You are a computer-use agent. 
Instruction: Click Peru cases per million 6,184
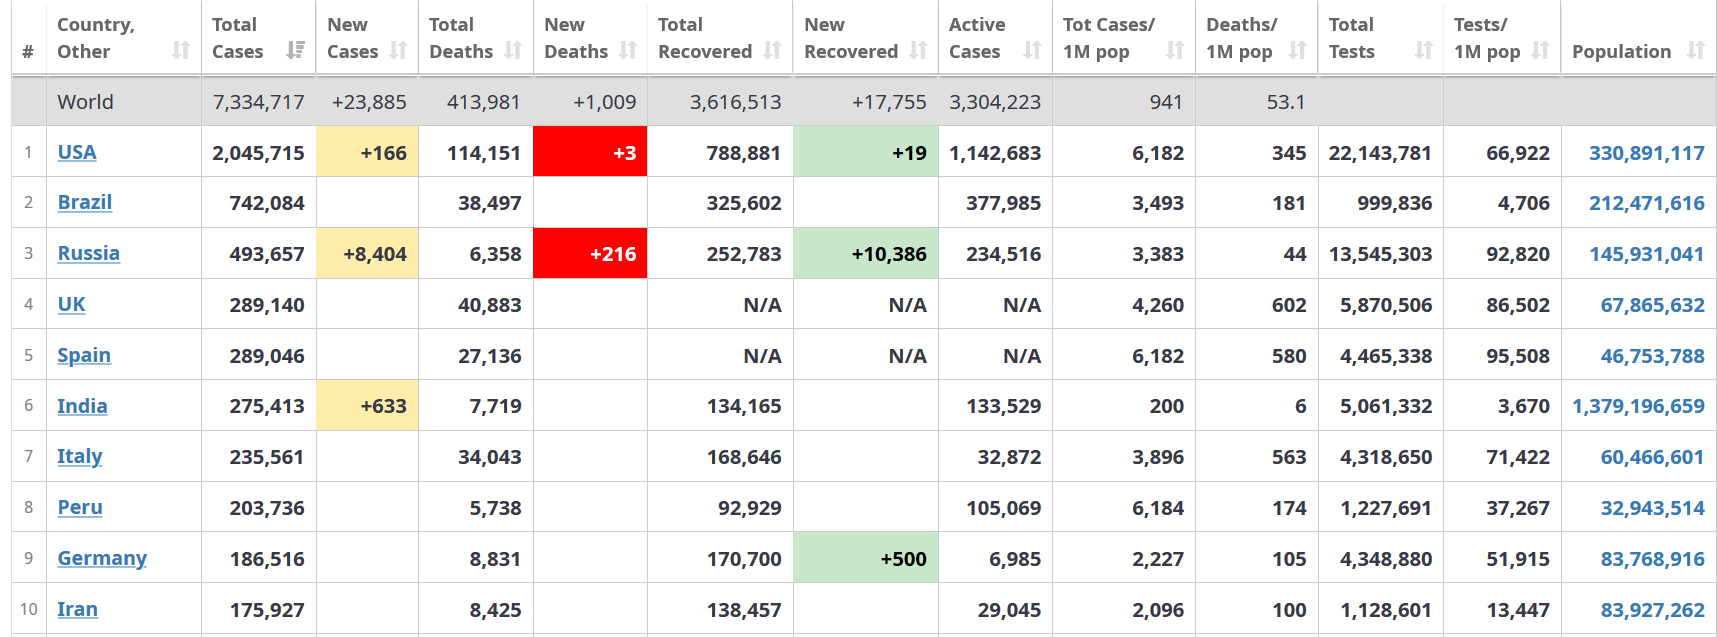click(1158, 508)
